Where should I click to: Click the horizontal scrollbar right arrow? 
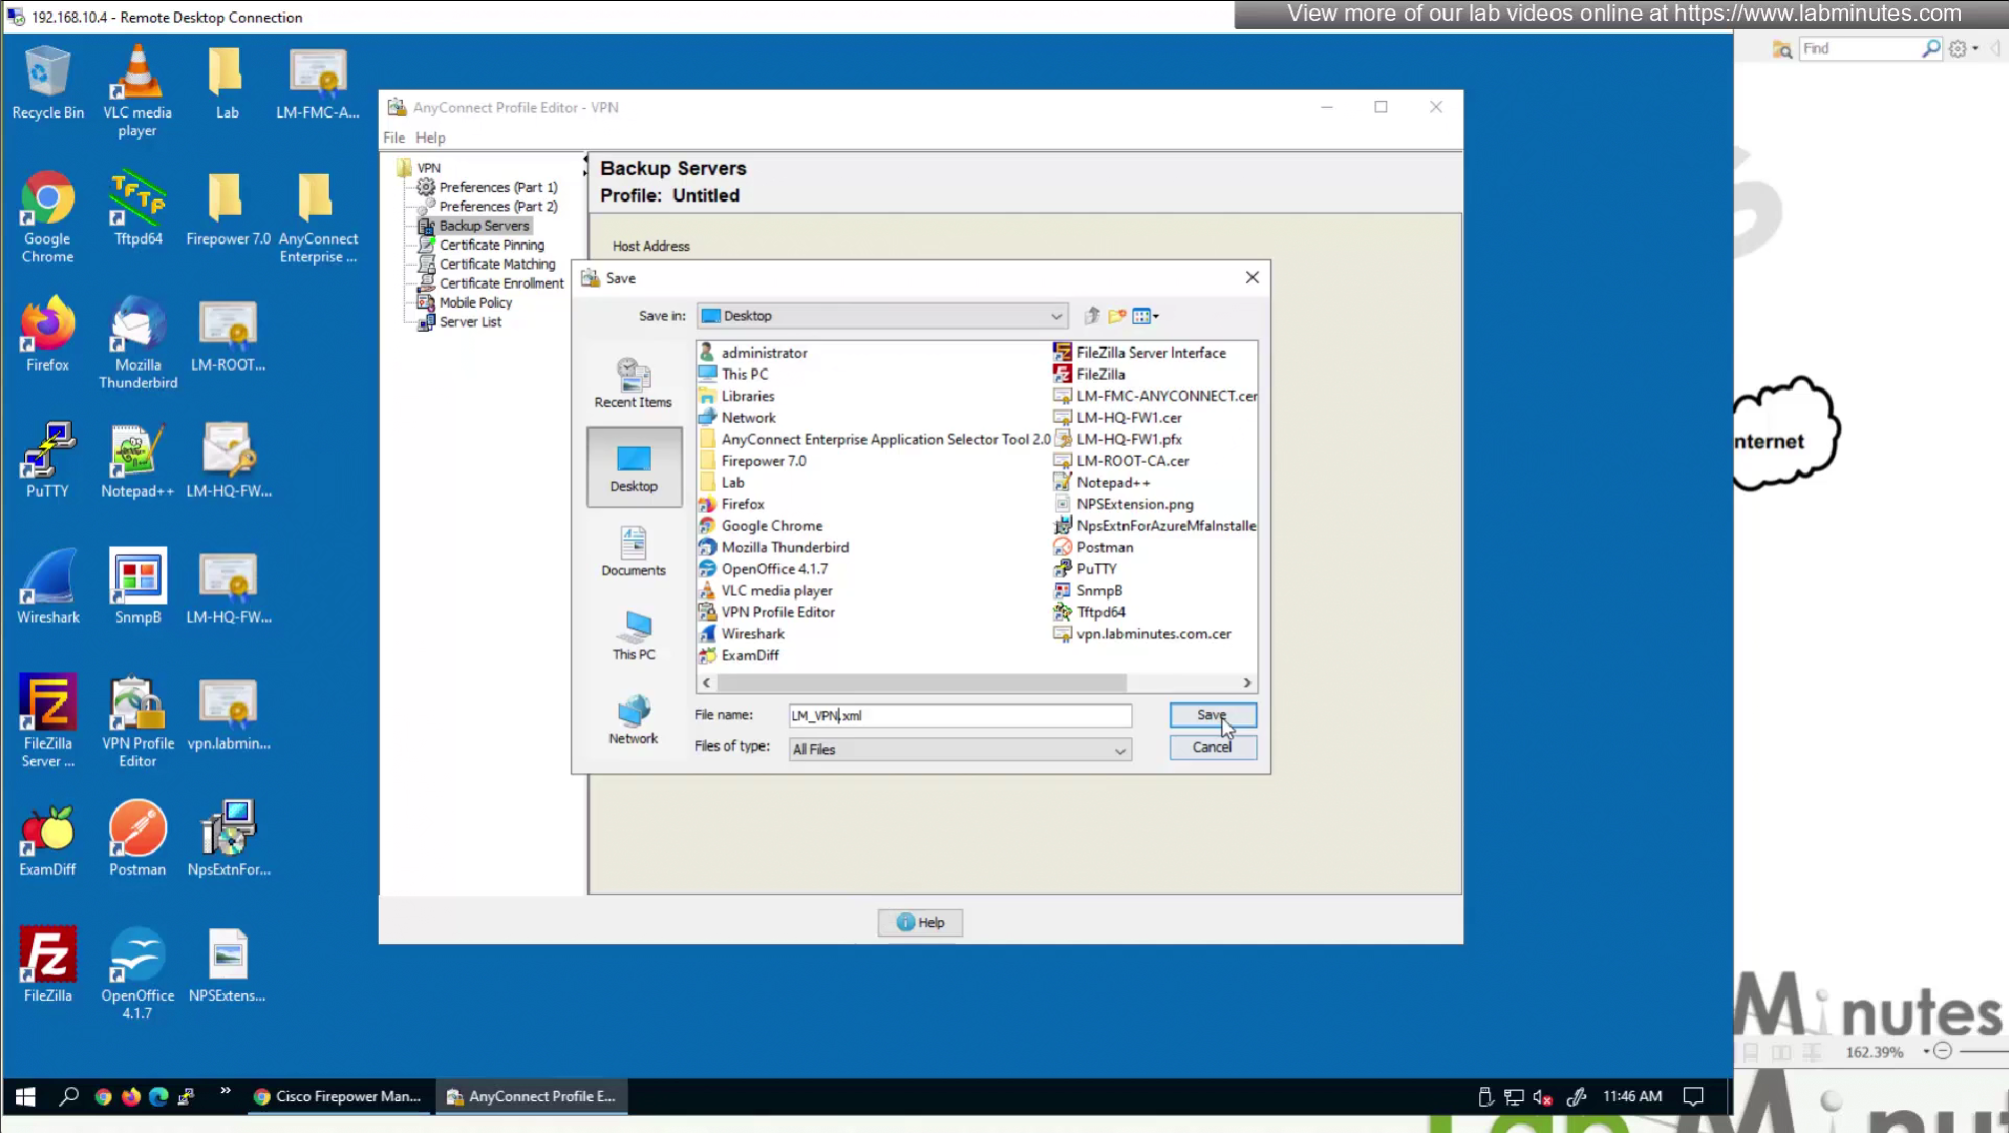click(1247, 683)
